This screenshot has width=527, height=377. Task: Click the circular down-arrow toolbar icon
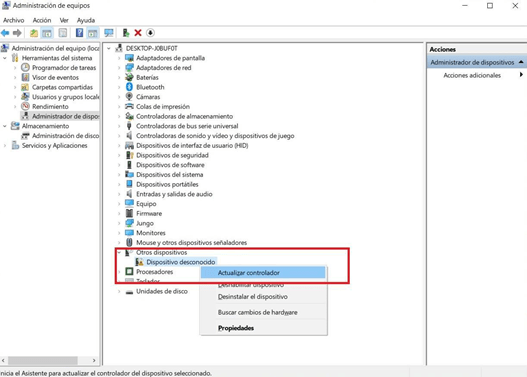coord(150,33)
